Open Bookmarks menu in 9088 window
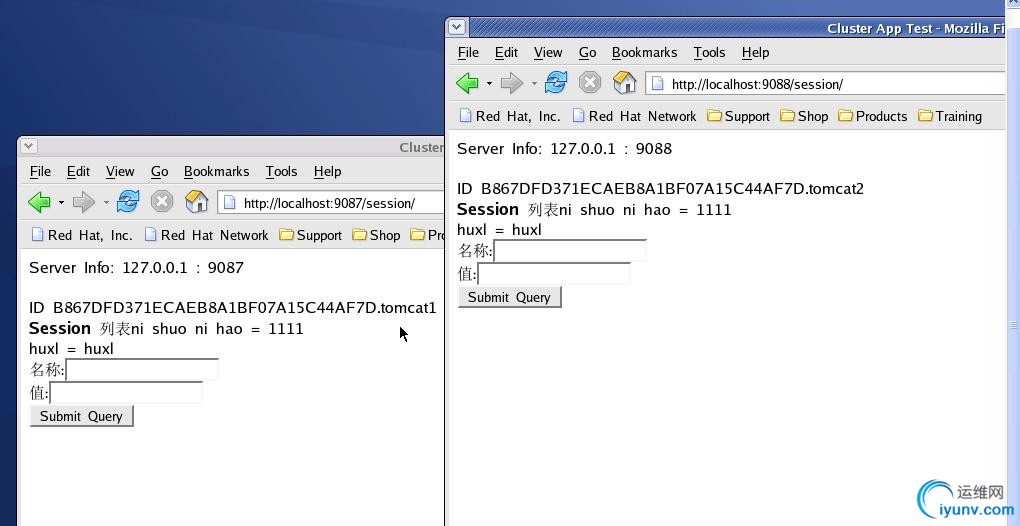The image size is (1020, 526). (645, 53)
